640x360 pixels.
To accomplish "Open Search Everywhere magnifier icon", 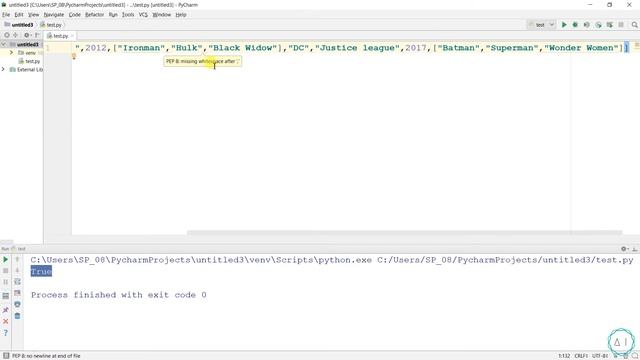I will click(x=634, y=25).
